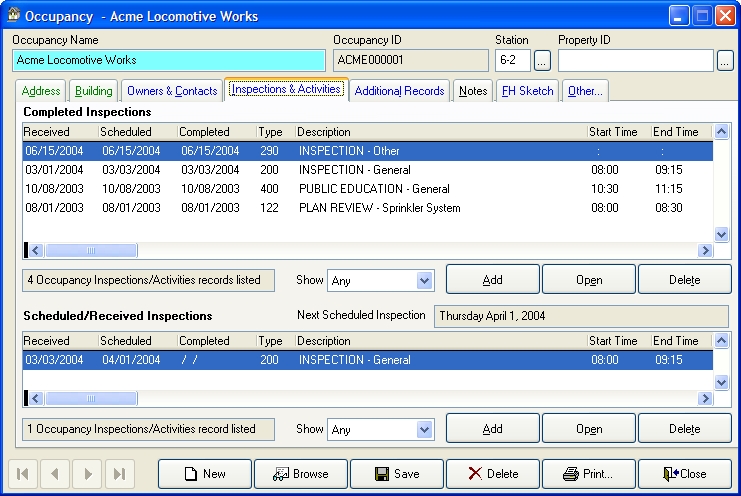Open the Additional Records tab
Viewport: 741px width, 496px height.
[399, 91]
